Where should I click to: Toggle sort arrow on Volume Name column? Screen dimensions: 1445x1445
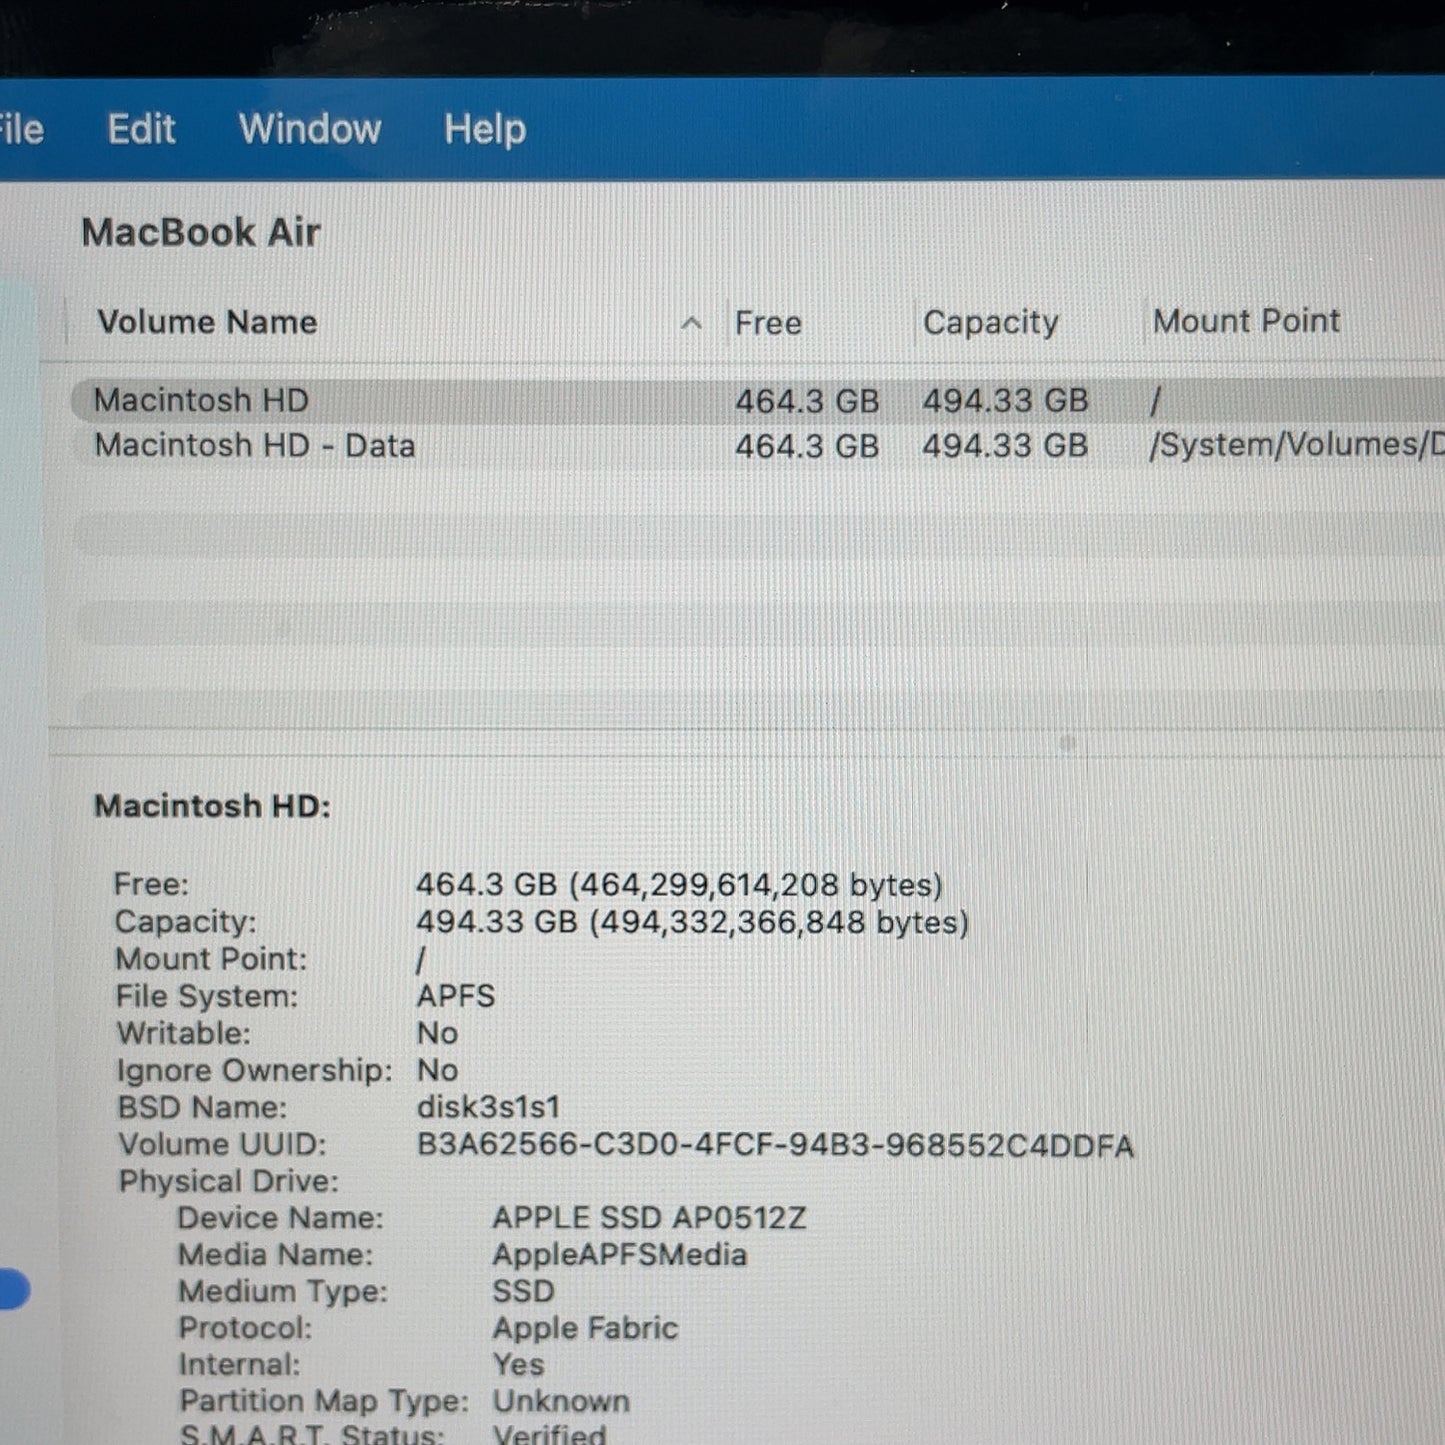pos(691,323)
